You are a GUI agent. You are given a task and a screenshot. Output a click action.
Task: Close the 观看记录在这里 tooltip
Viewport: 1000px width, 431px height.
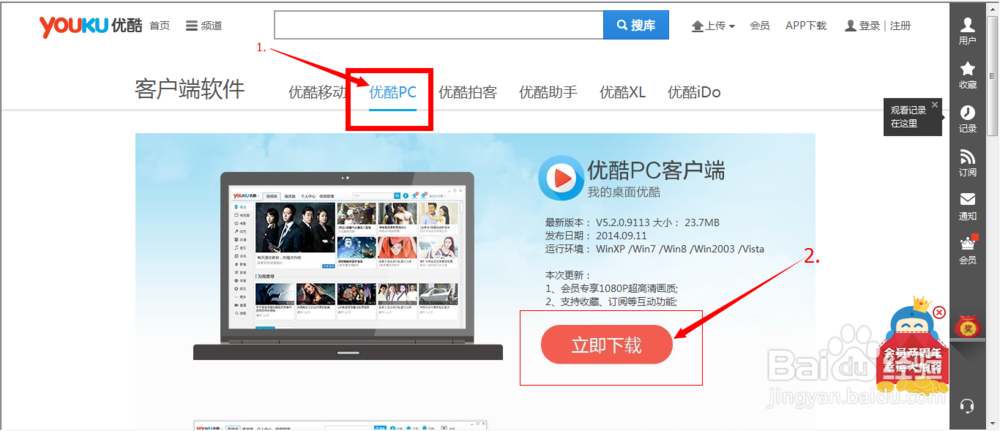point(934,105)
